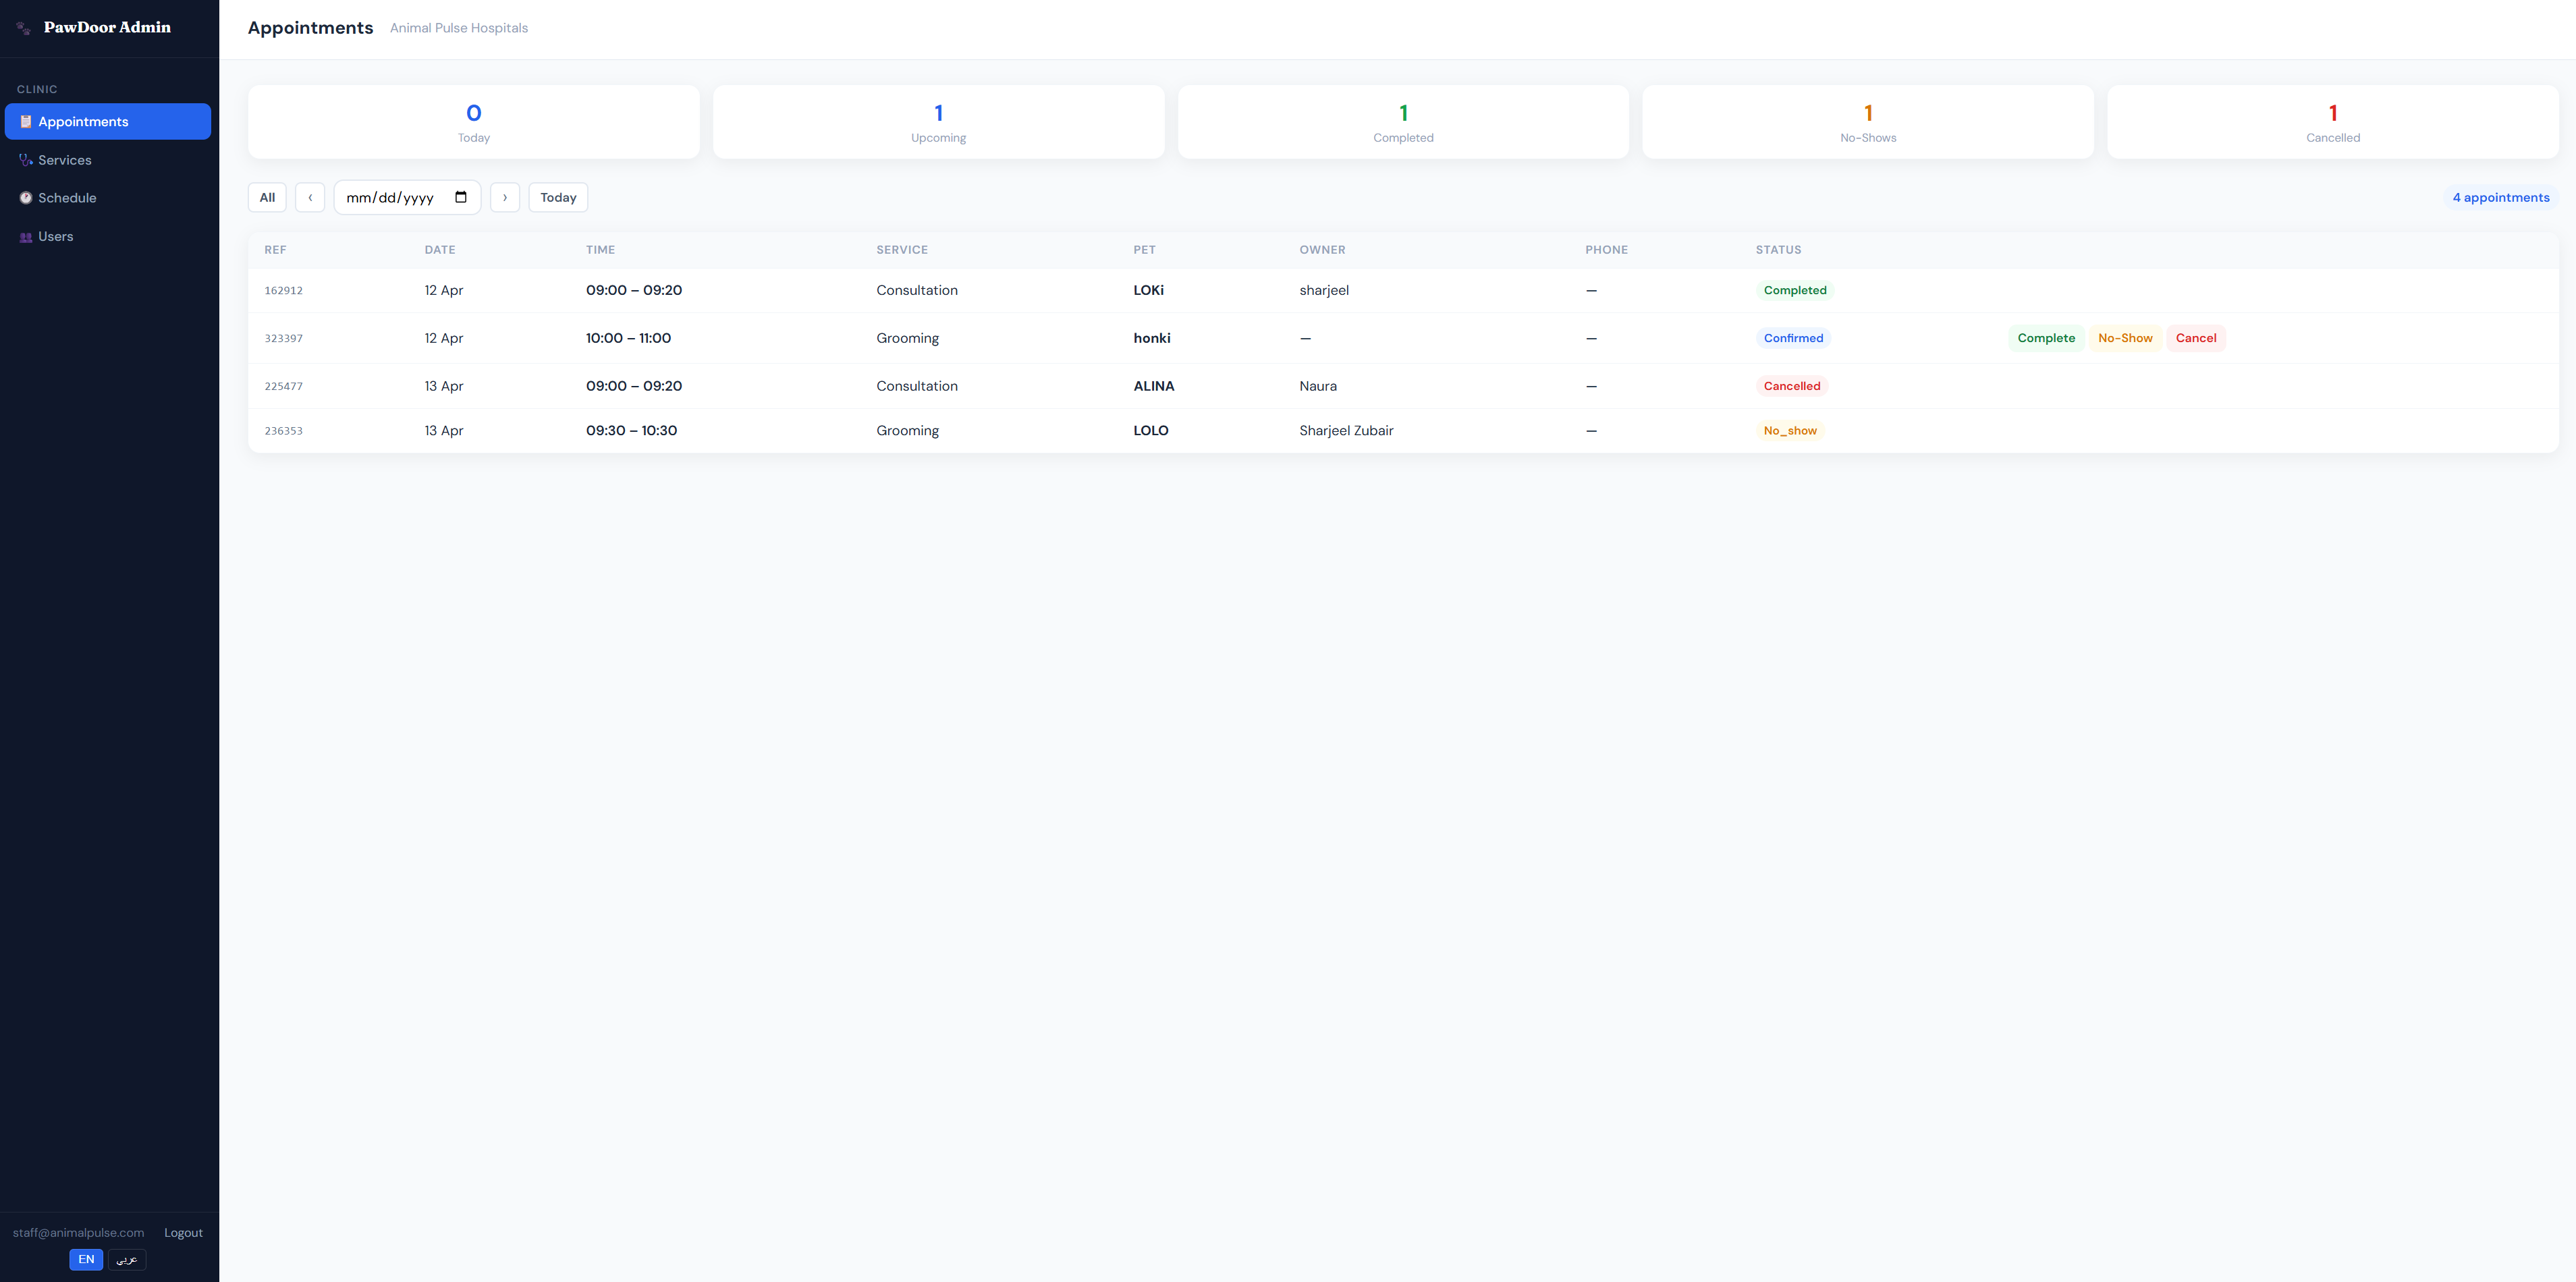This screenshot has width=2576, height=1282.
Task: Open Users via the people icon
Action: pos(25,236)
